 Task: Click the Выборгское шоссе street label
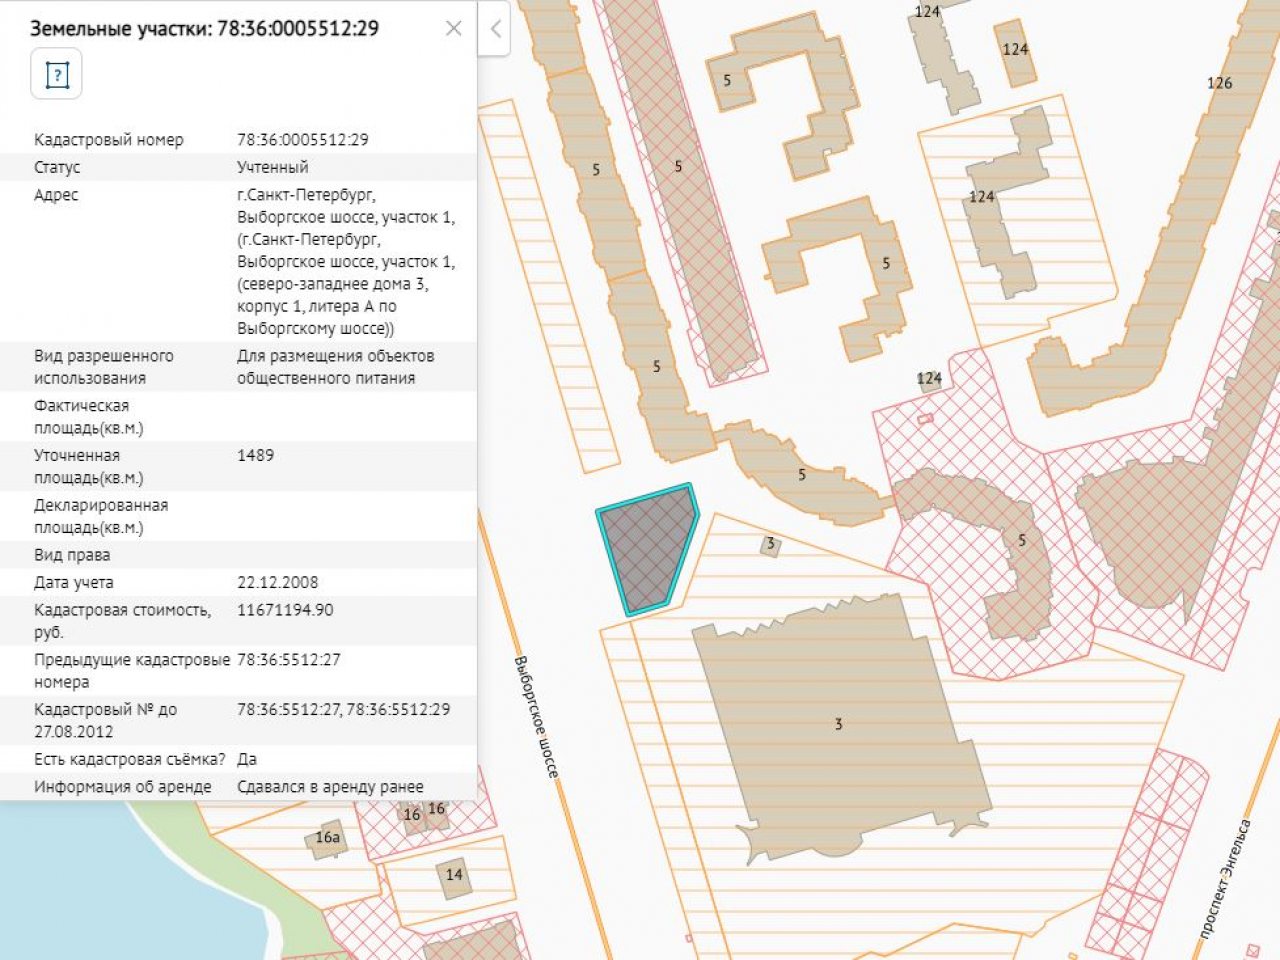(x=536, y=715)
